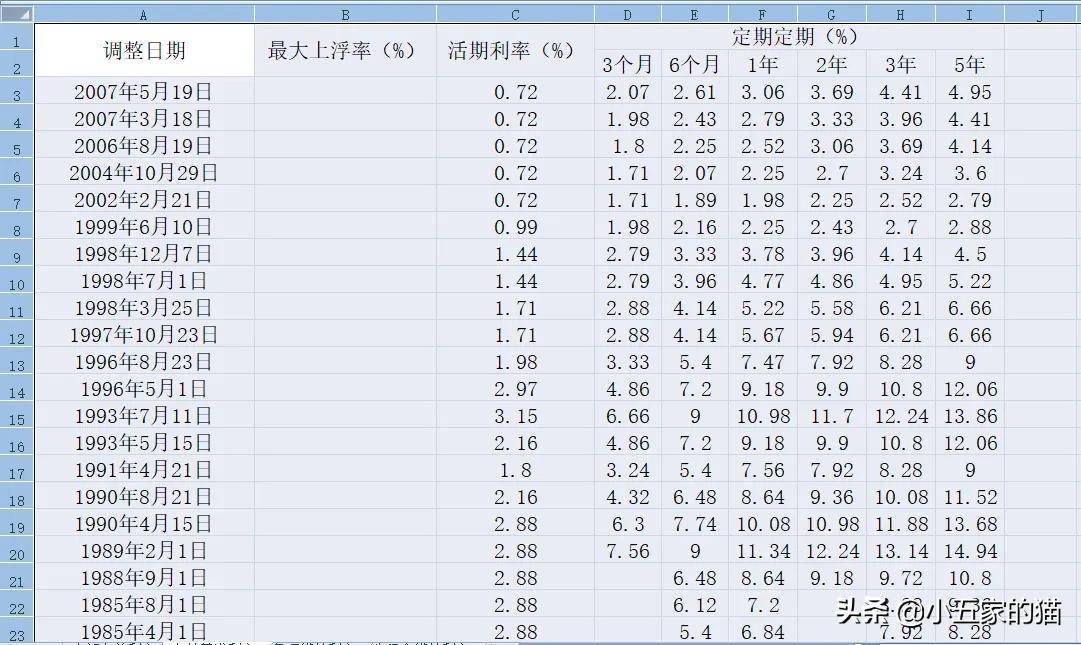Select the date cell 1998年7月1日

pyautogui.click(x=144, y=280)
